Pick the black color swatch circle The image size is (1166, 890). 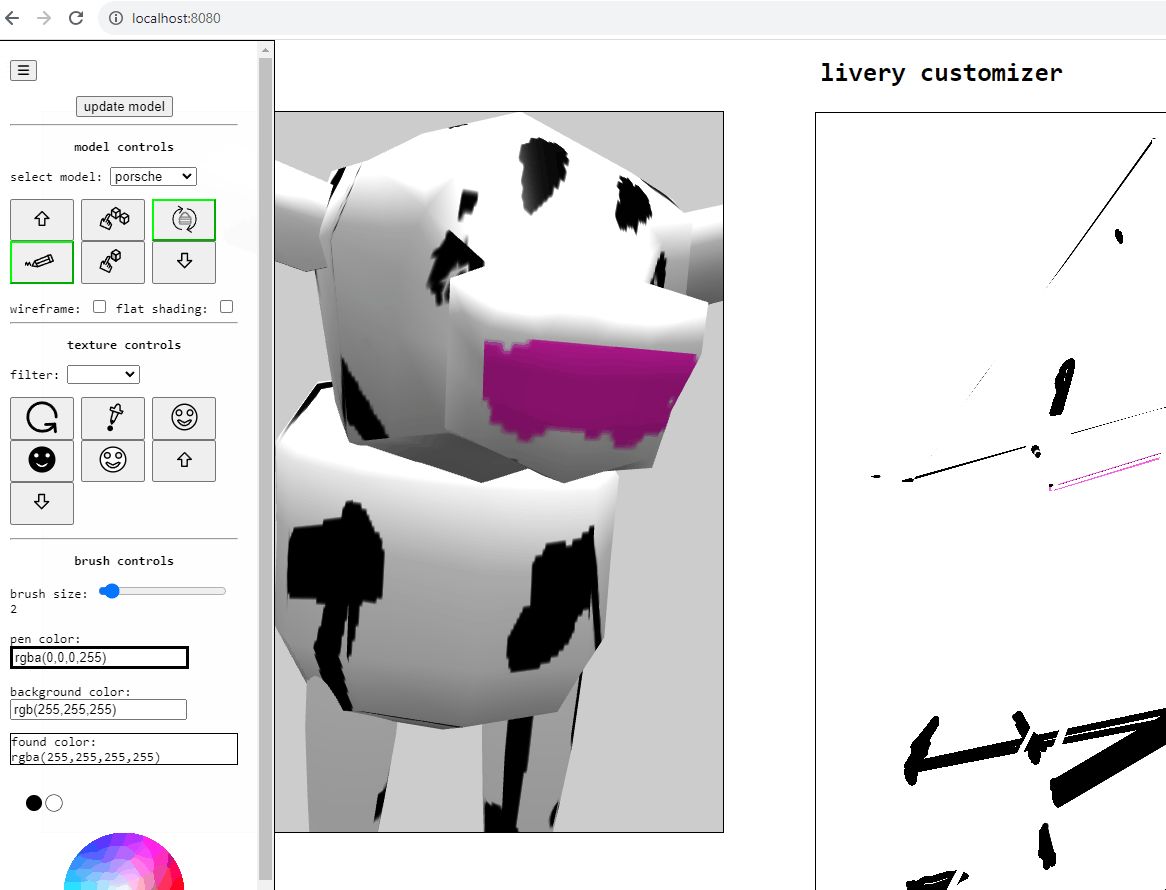pos(33,803)
